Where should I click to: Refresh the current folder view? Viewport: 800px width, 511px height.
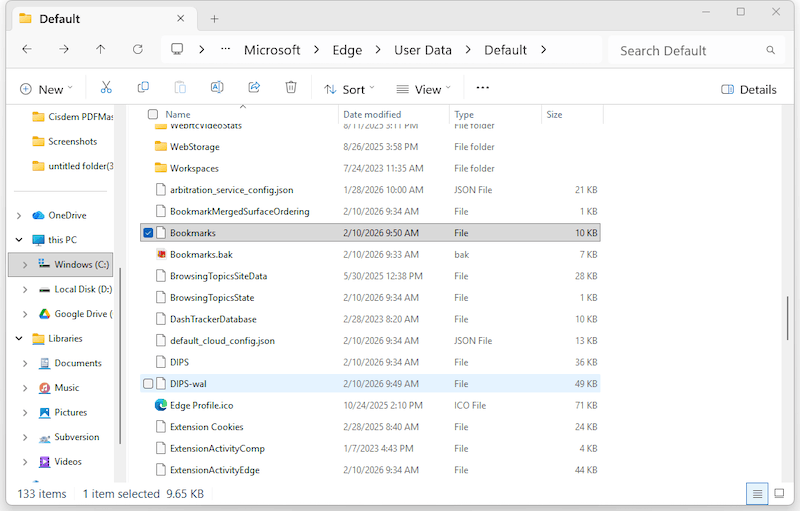click(137, 50)
